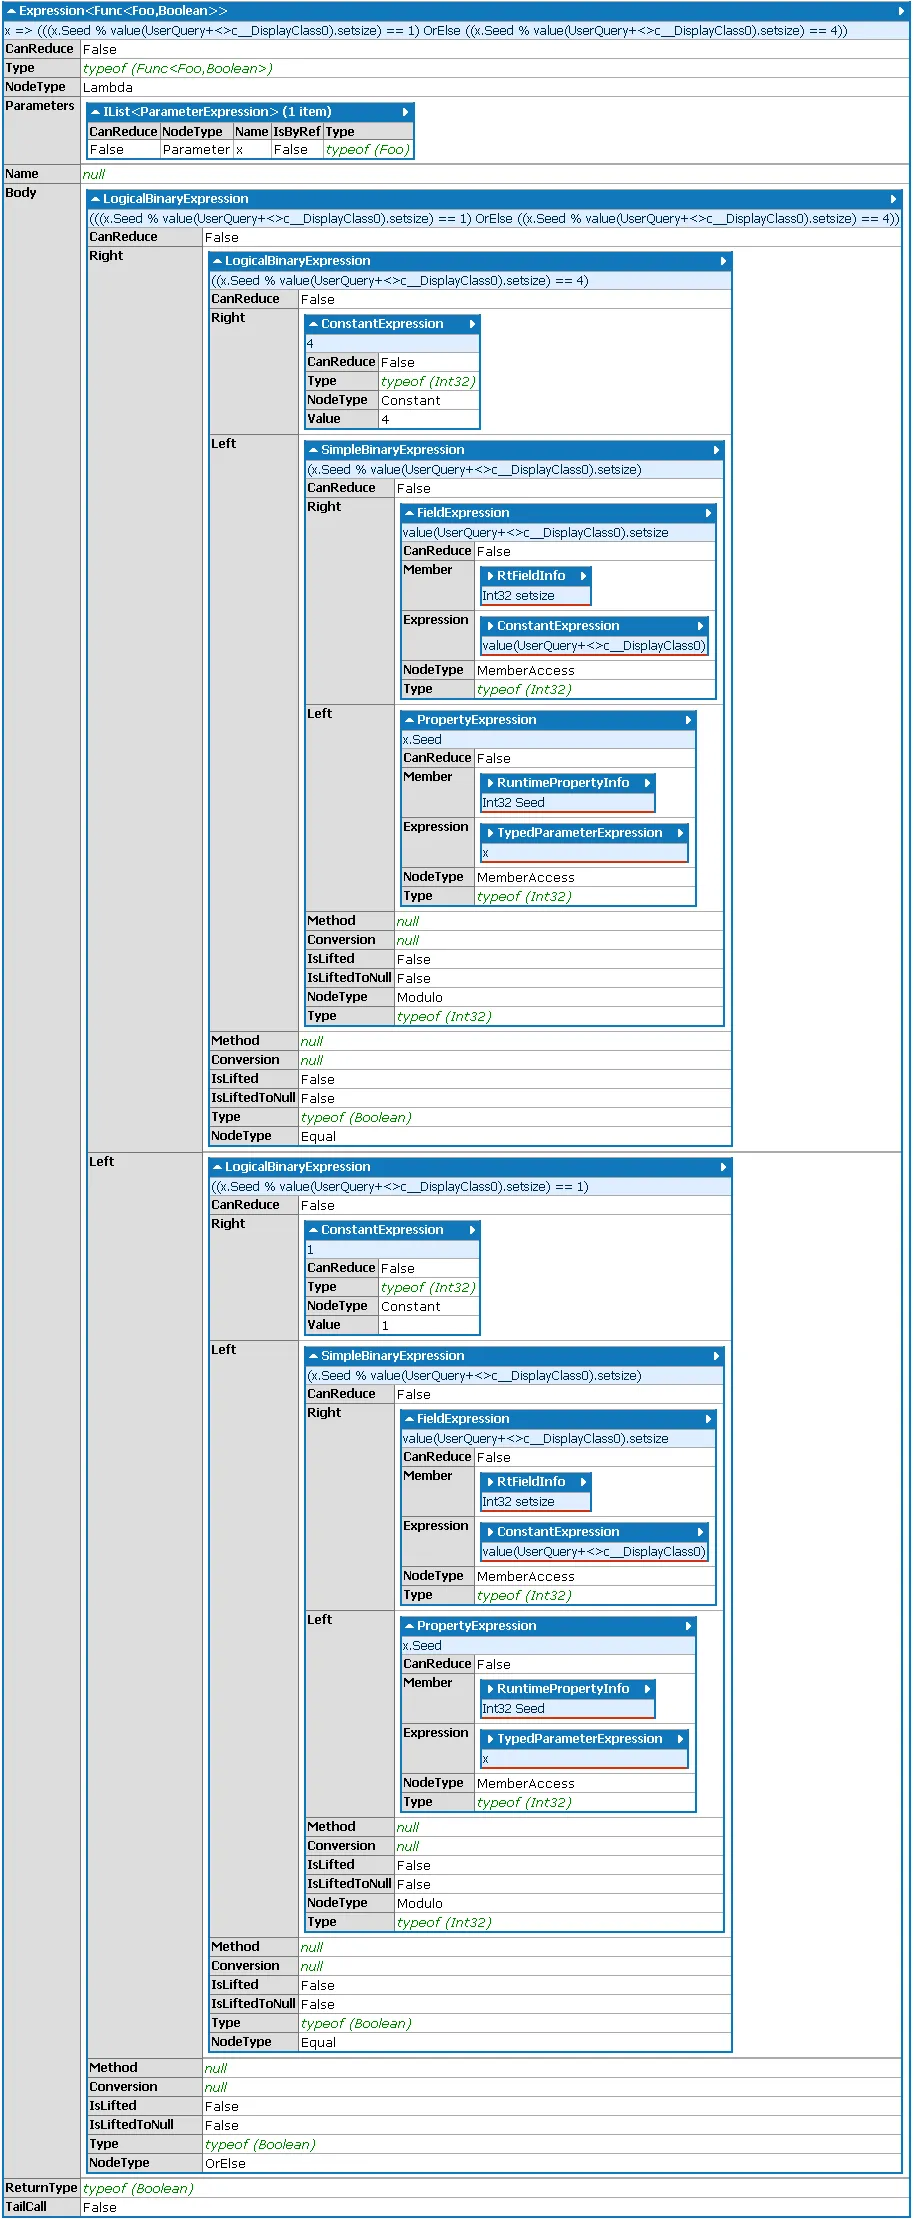
Task: Click right arrow on FieldExpression header in == 1 branch
Action: [708, 1419]
